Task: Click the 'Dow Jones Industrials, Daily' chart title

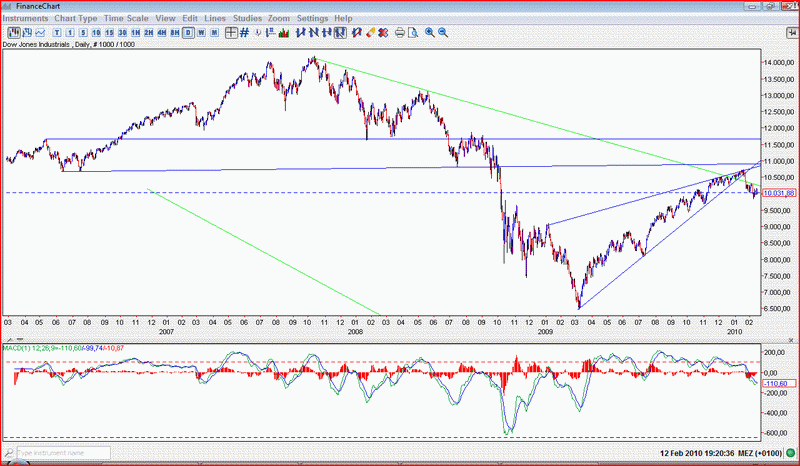Action: tap(69, 44)
